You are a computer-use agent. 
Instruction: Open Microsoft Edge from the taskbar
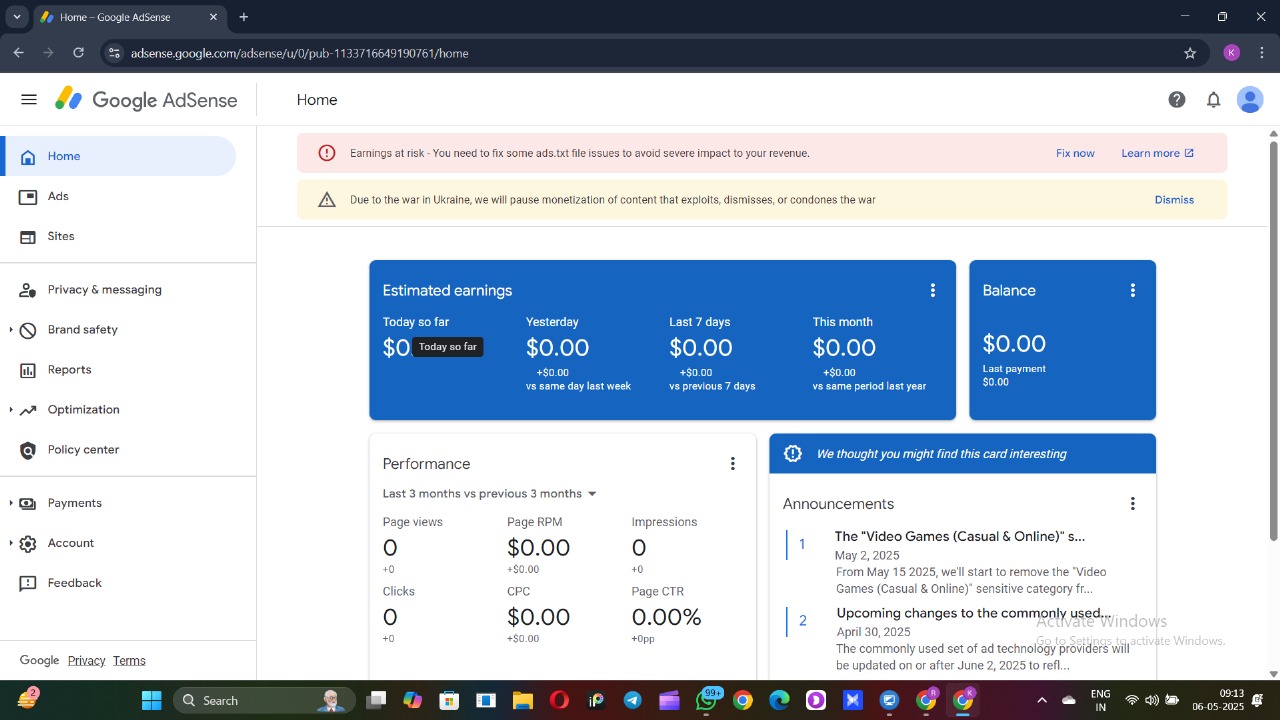(779, 700)
